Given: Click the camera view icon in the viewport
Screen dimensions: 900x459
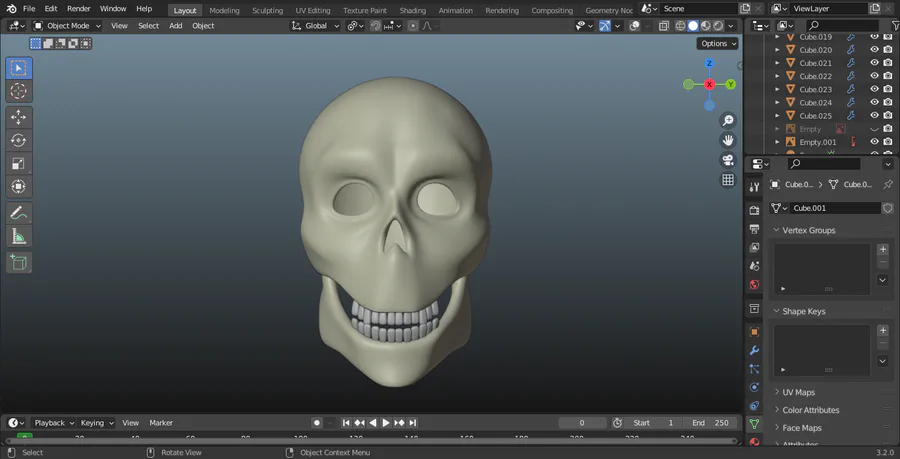Looking at the screenshot, I should 728,160.
